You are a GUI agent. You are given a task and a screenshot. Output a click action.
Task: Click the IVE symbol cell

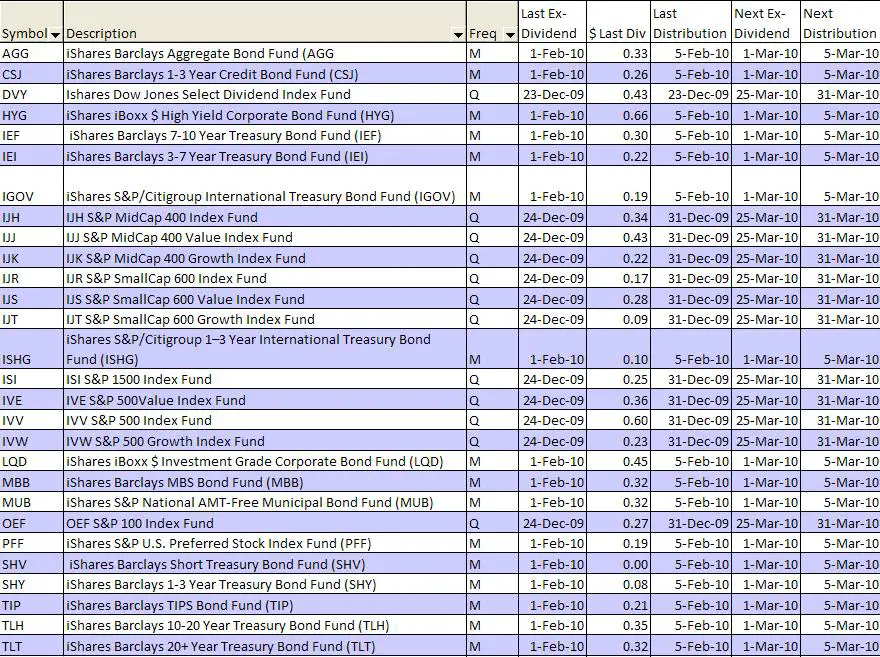coord(32,400)
